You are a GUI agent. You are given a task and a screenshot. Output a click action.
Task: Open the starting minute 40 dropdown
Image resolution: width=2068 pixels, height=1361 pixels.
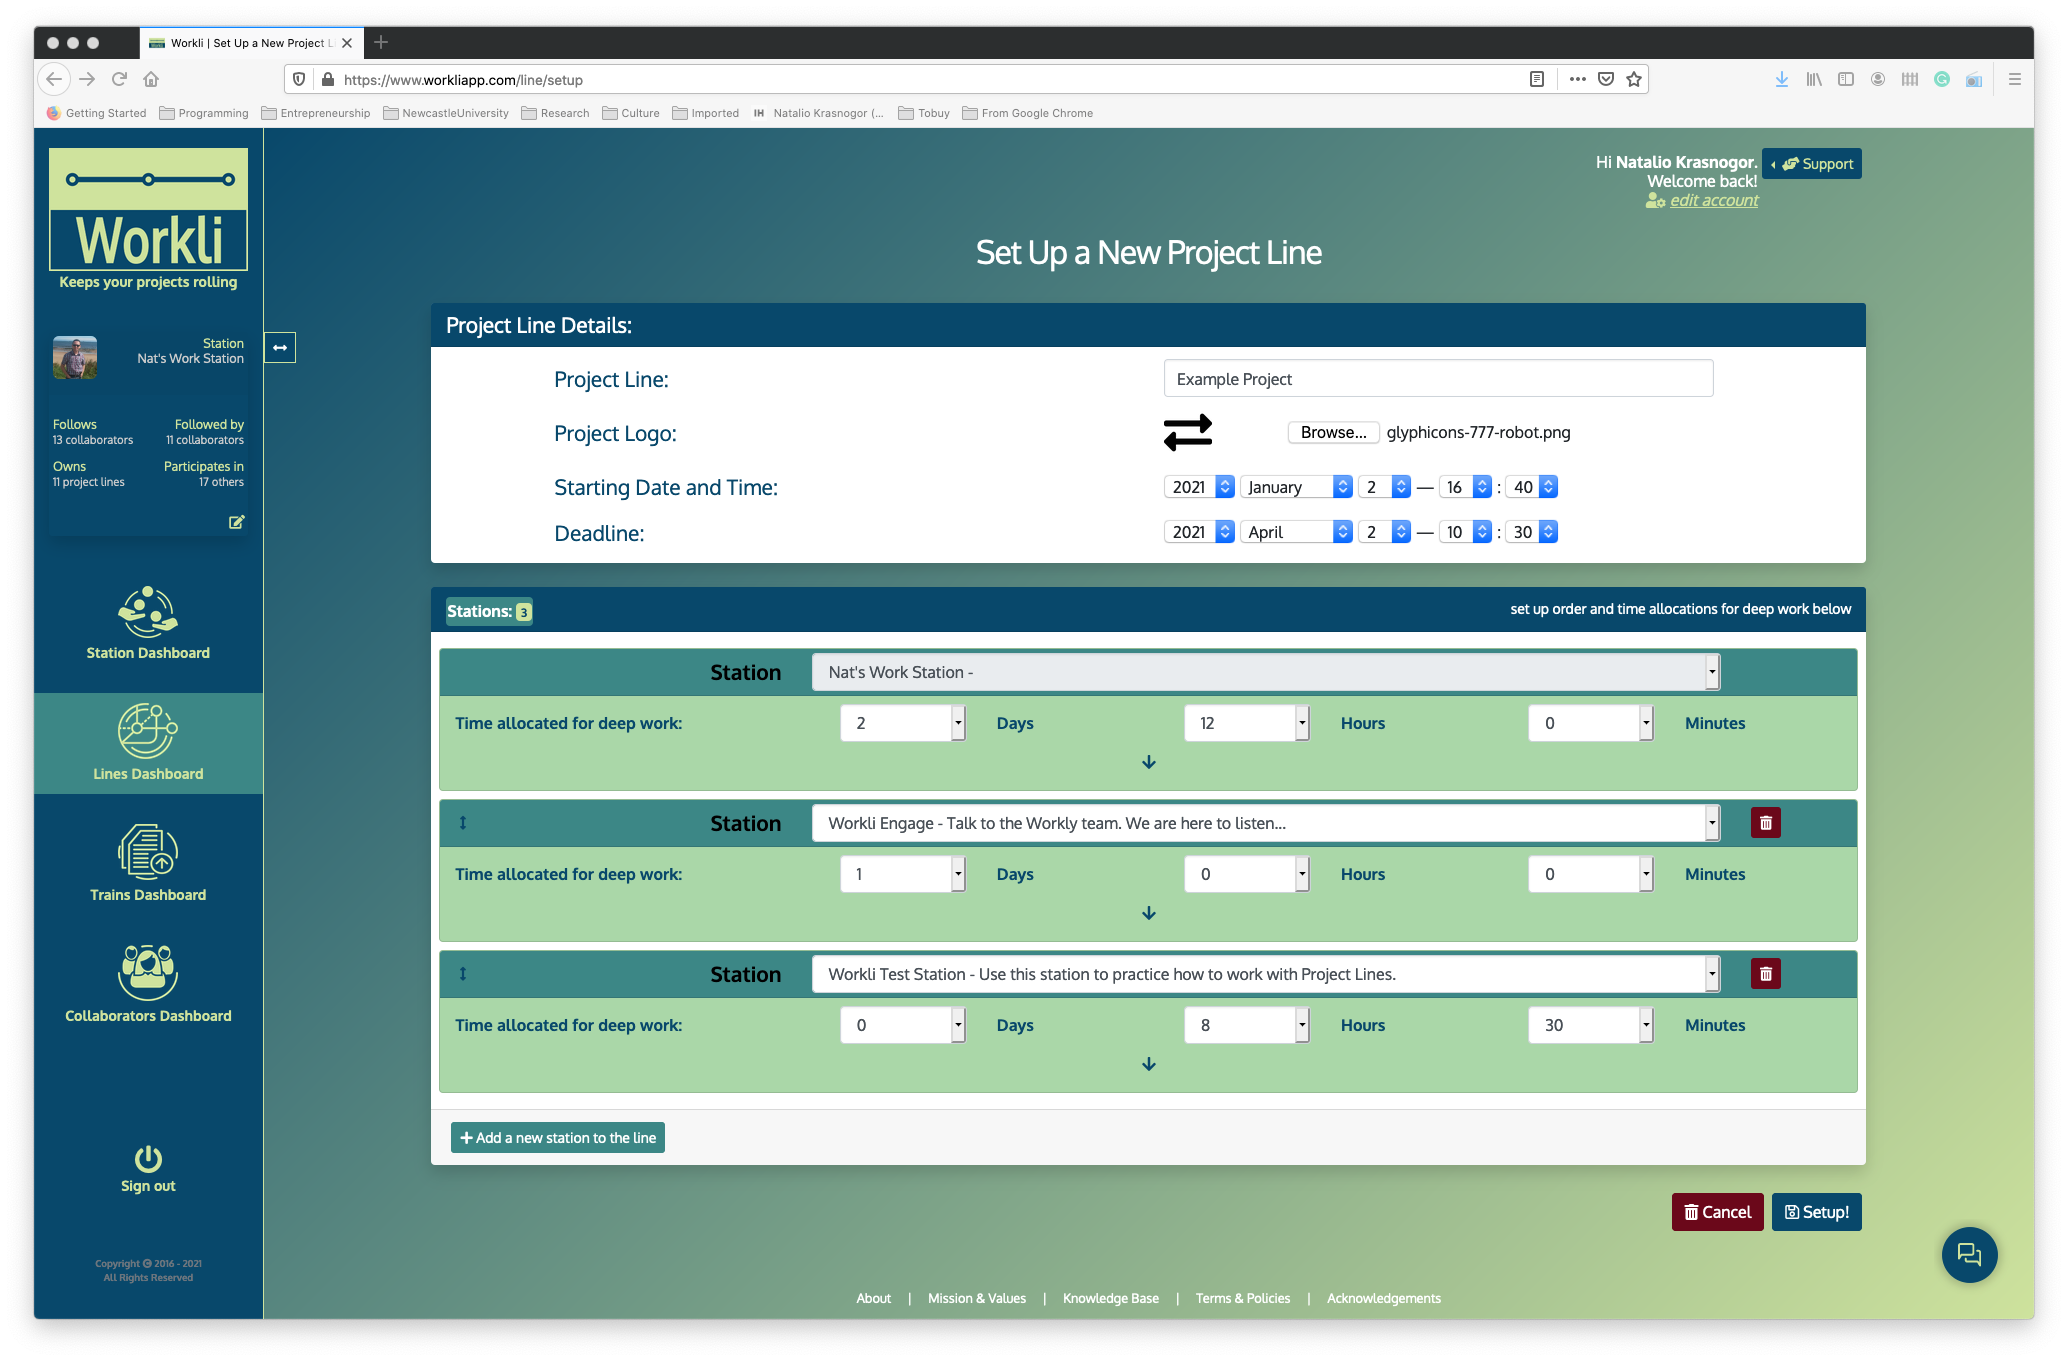[1531, 487]
